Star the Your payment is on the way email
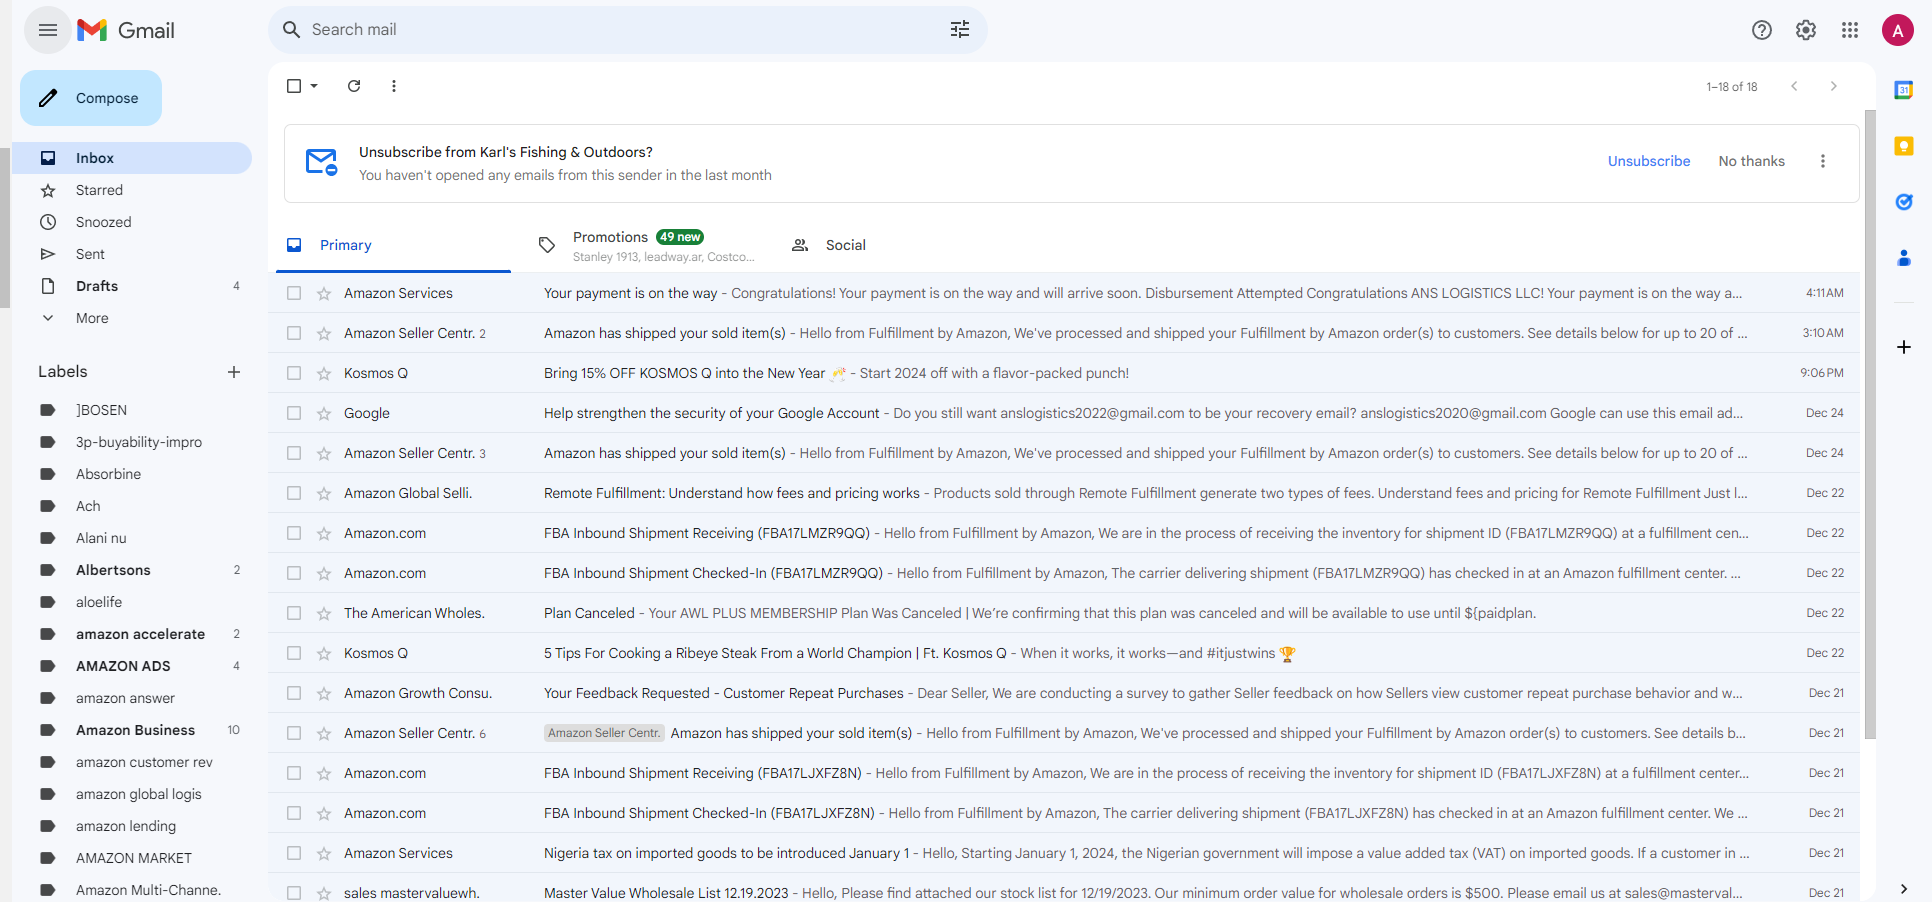This screenshot has width=1932, height=902. tap(324, 293)
